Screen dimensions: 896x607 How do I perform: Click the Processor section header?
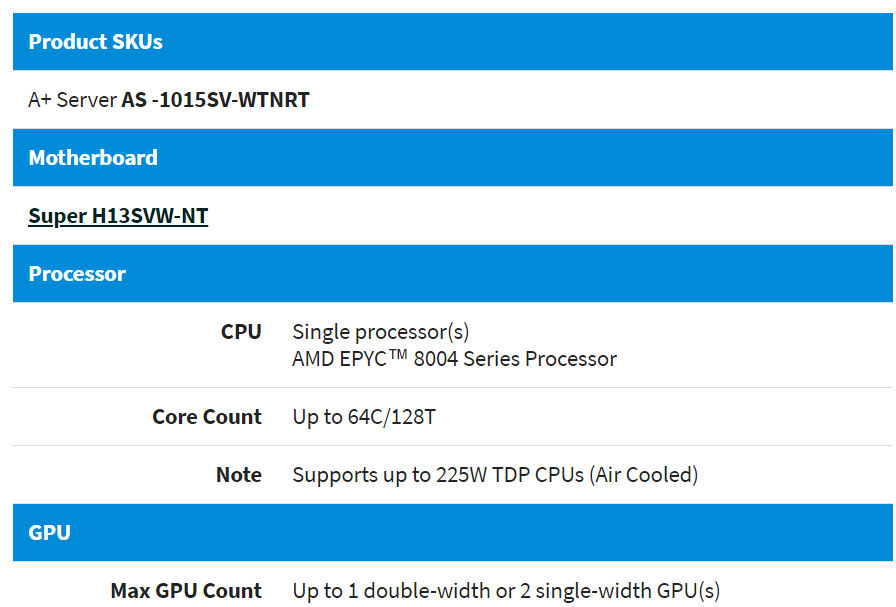[77, 274]
